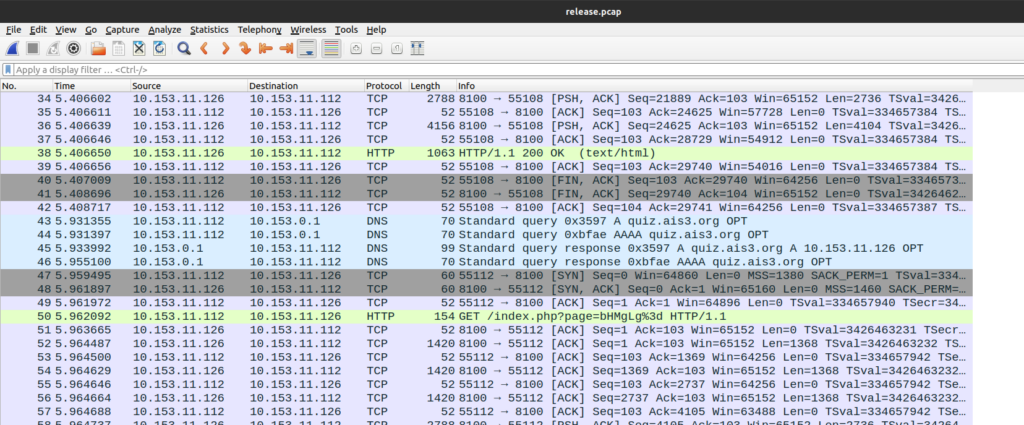Go back in packet history arrow
Image resolution: width=1024 pixels, height=425 pixels.
pos(205,48)
